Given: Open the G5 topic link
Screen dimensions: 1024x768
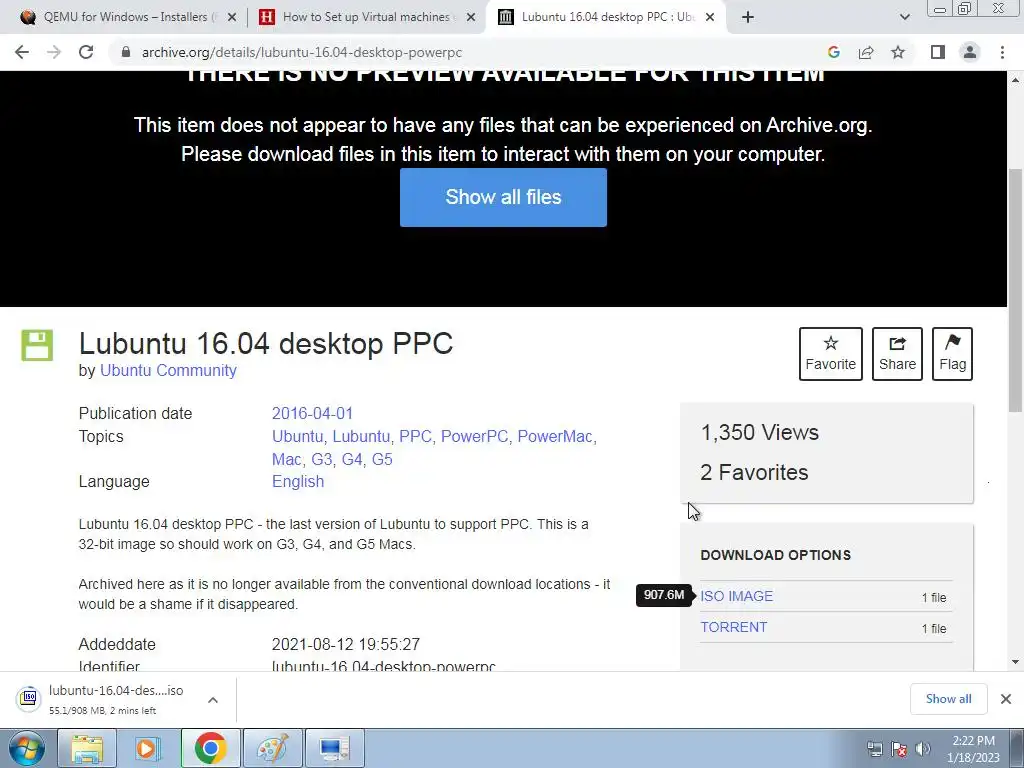Looking at the screenshot, I should pyautogui.click(x=381, y=459).
